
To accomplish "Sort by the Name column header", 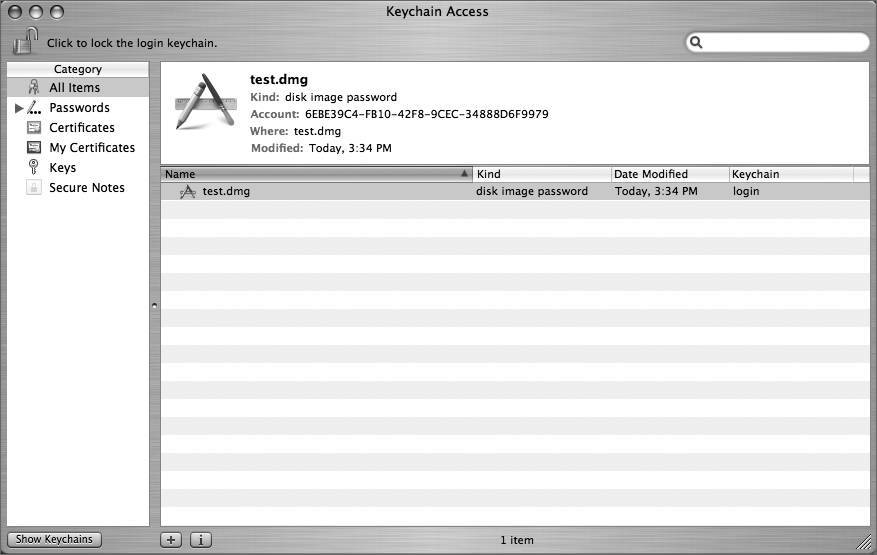I will click(x=317, y=174).
